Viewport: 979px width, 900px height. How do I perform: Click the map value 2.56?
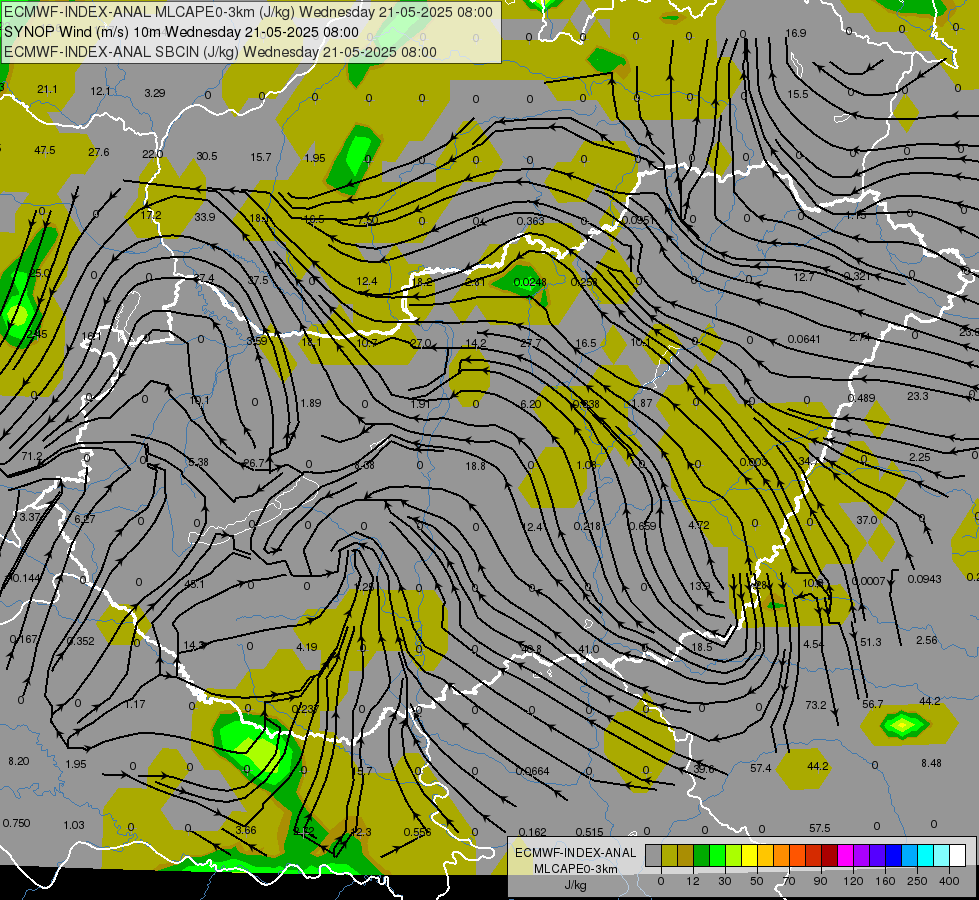click(927, 640)
